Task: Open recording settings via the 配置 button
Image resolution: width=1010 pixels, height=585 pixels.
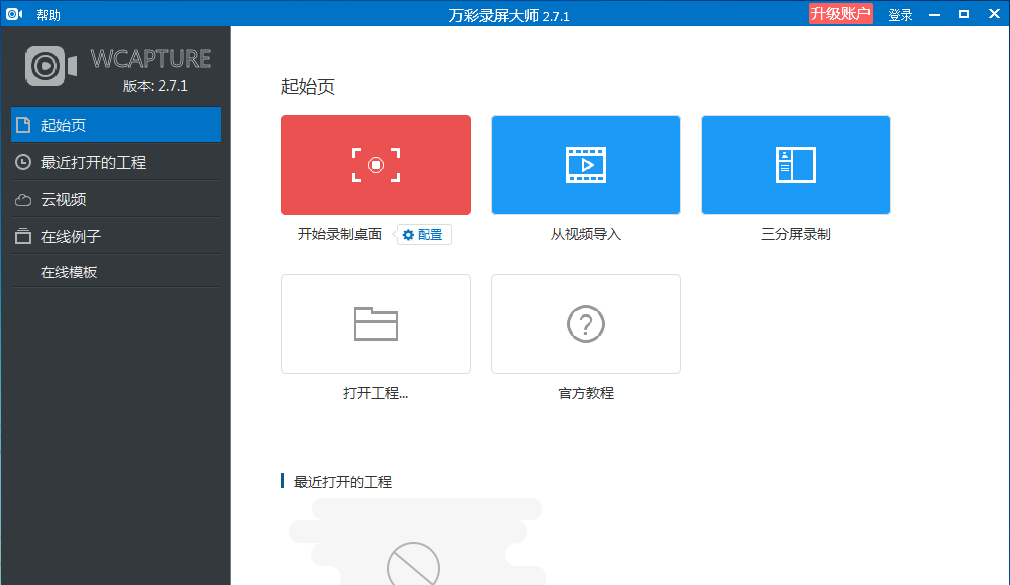Action: coord(422,234)
